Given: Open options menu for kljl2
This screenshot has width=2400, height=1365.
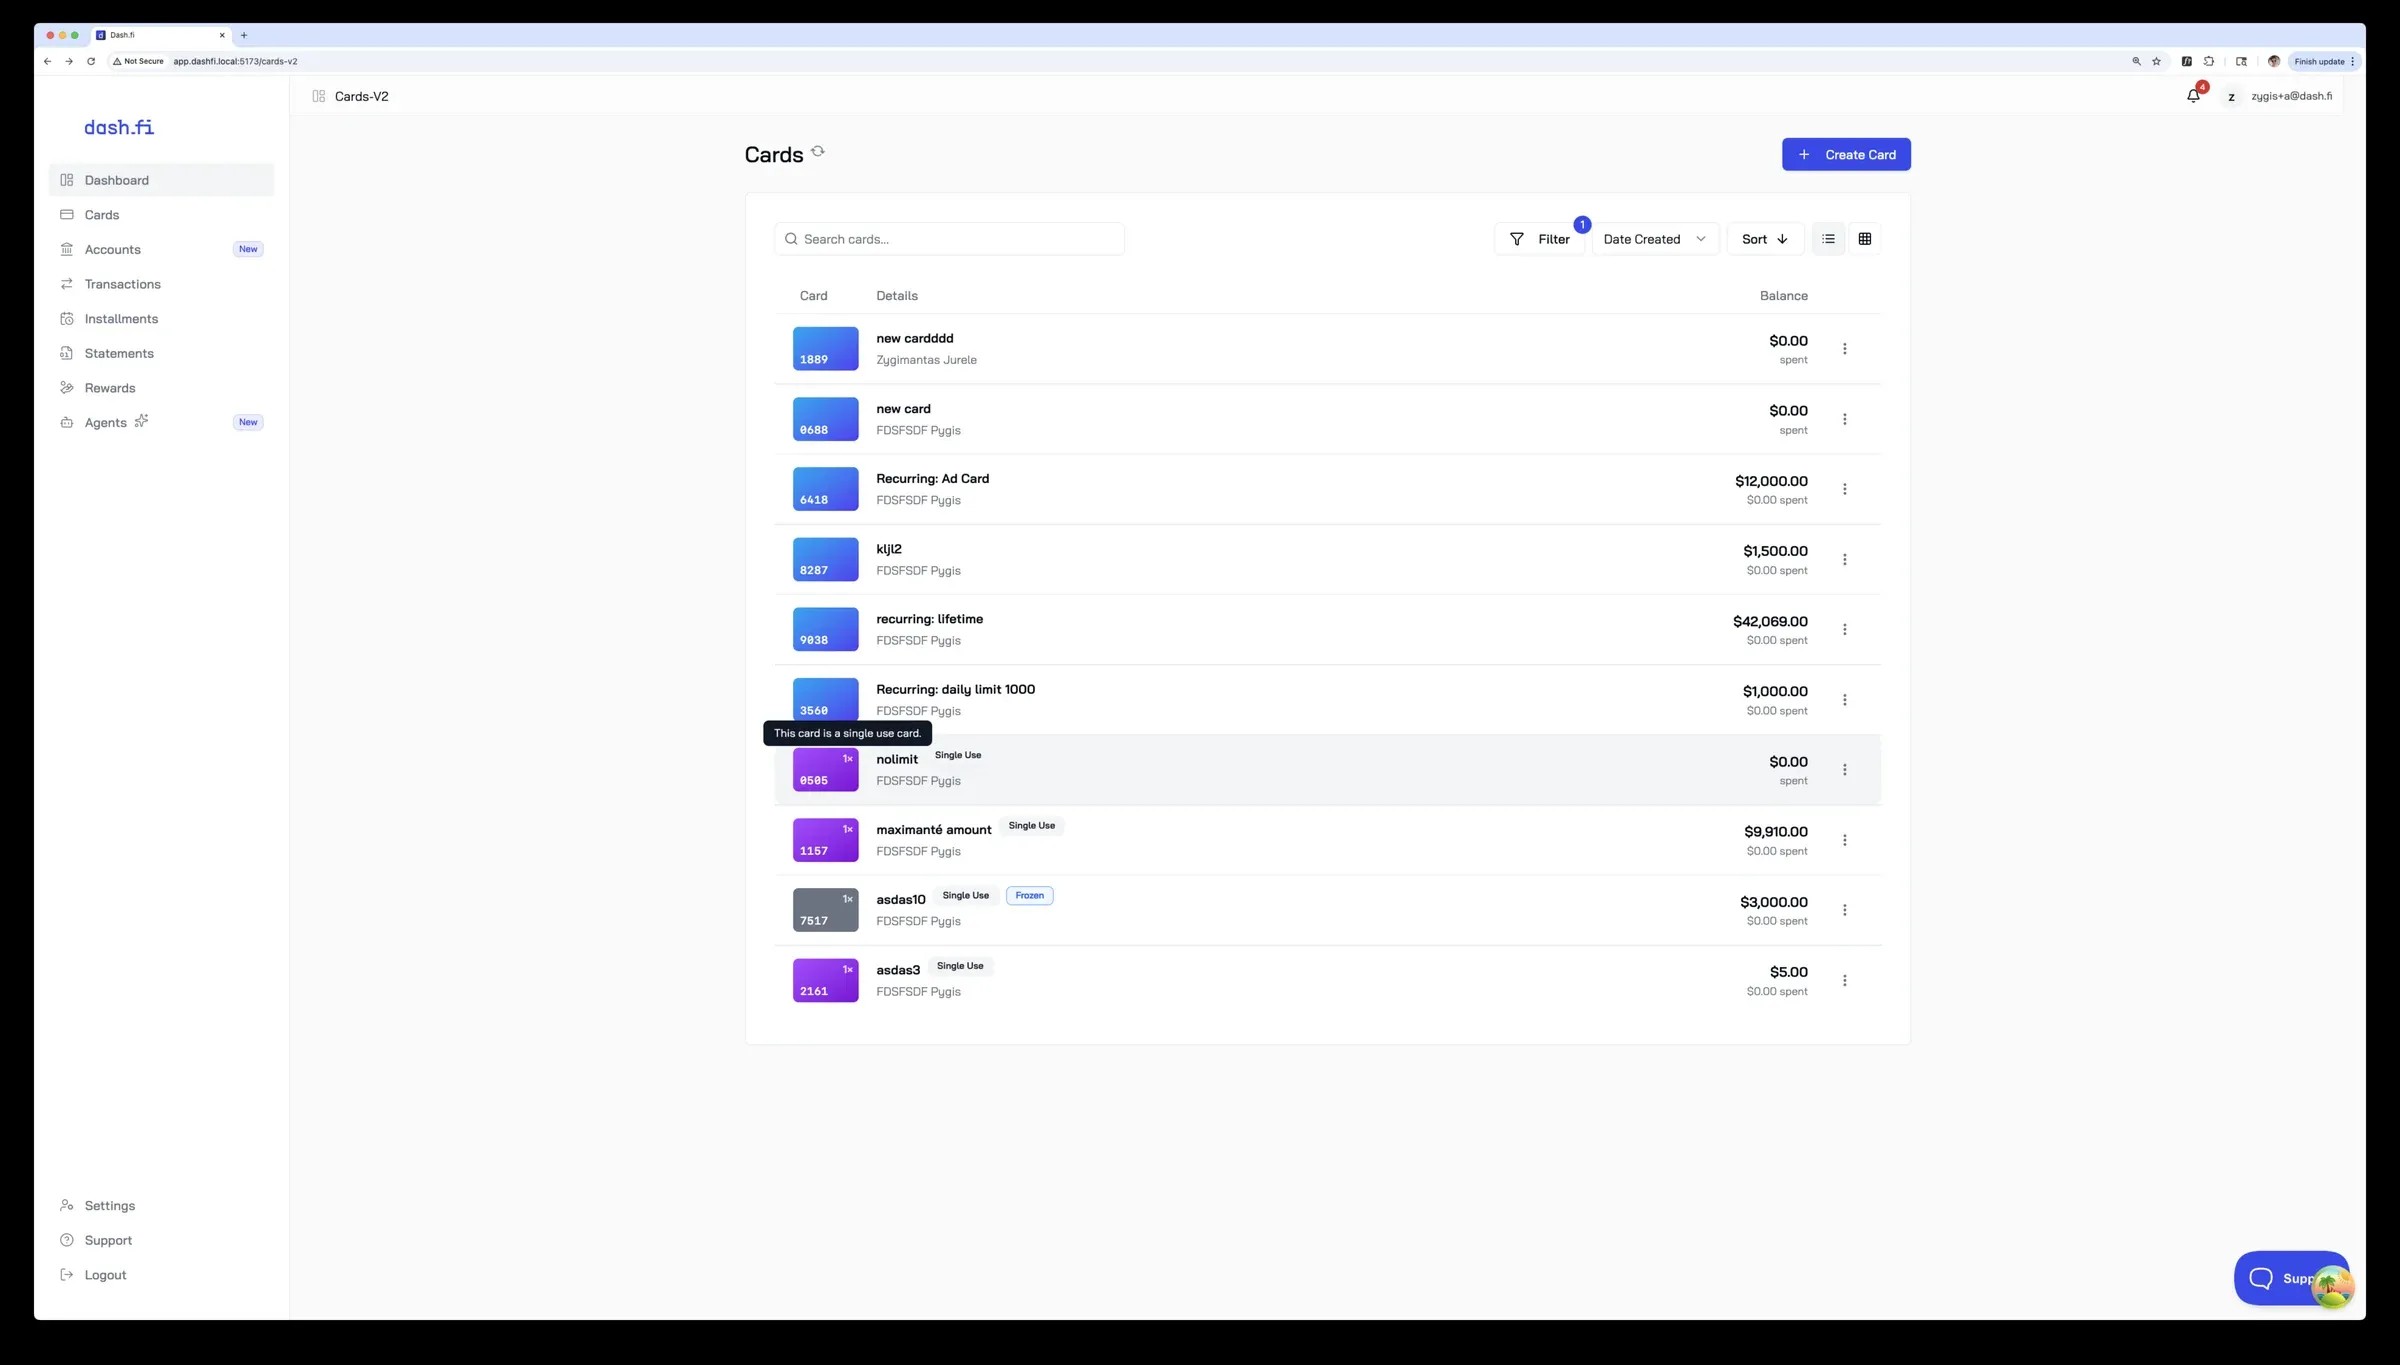Looking at the screenshot, I should (x=1845, y=560).
